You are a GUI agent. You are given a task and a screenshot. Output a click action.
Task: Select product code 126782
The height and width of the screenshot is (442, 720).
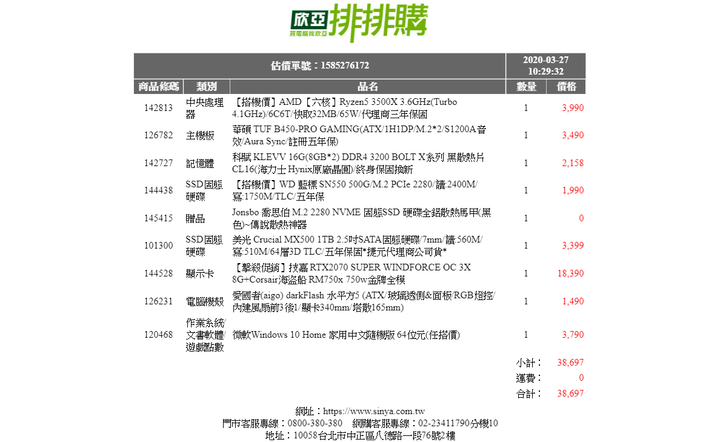click(158, 135)
